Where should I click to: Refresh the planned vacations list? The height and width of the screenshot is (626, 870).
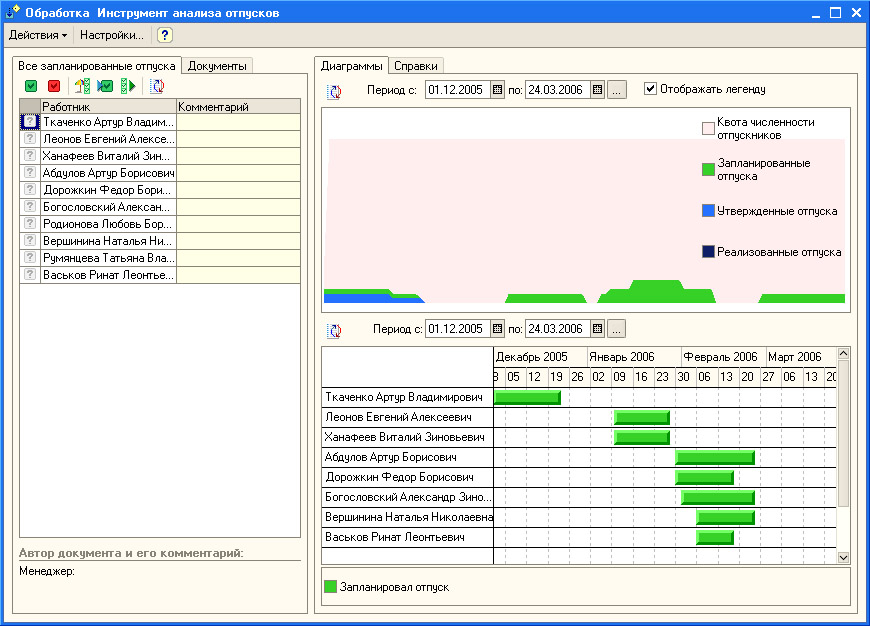tap(158, 86)
